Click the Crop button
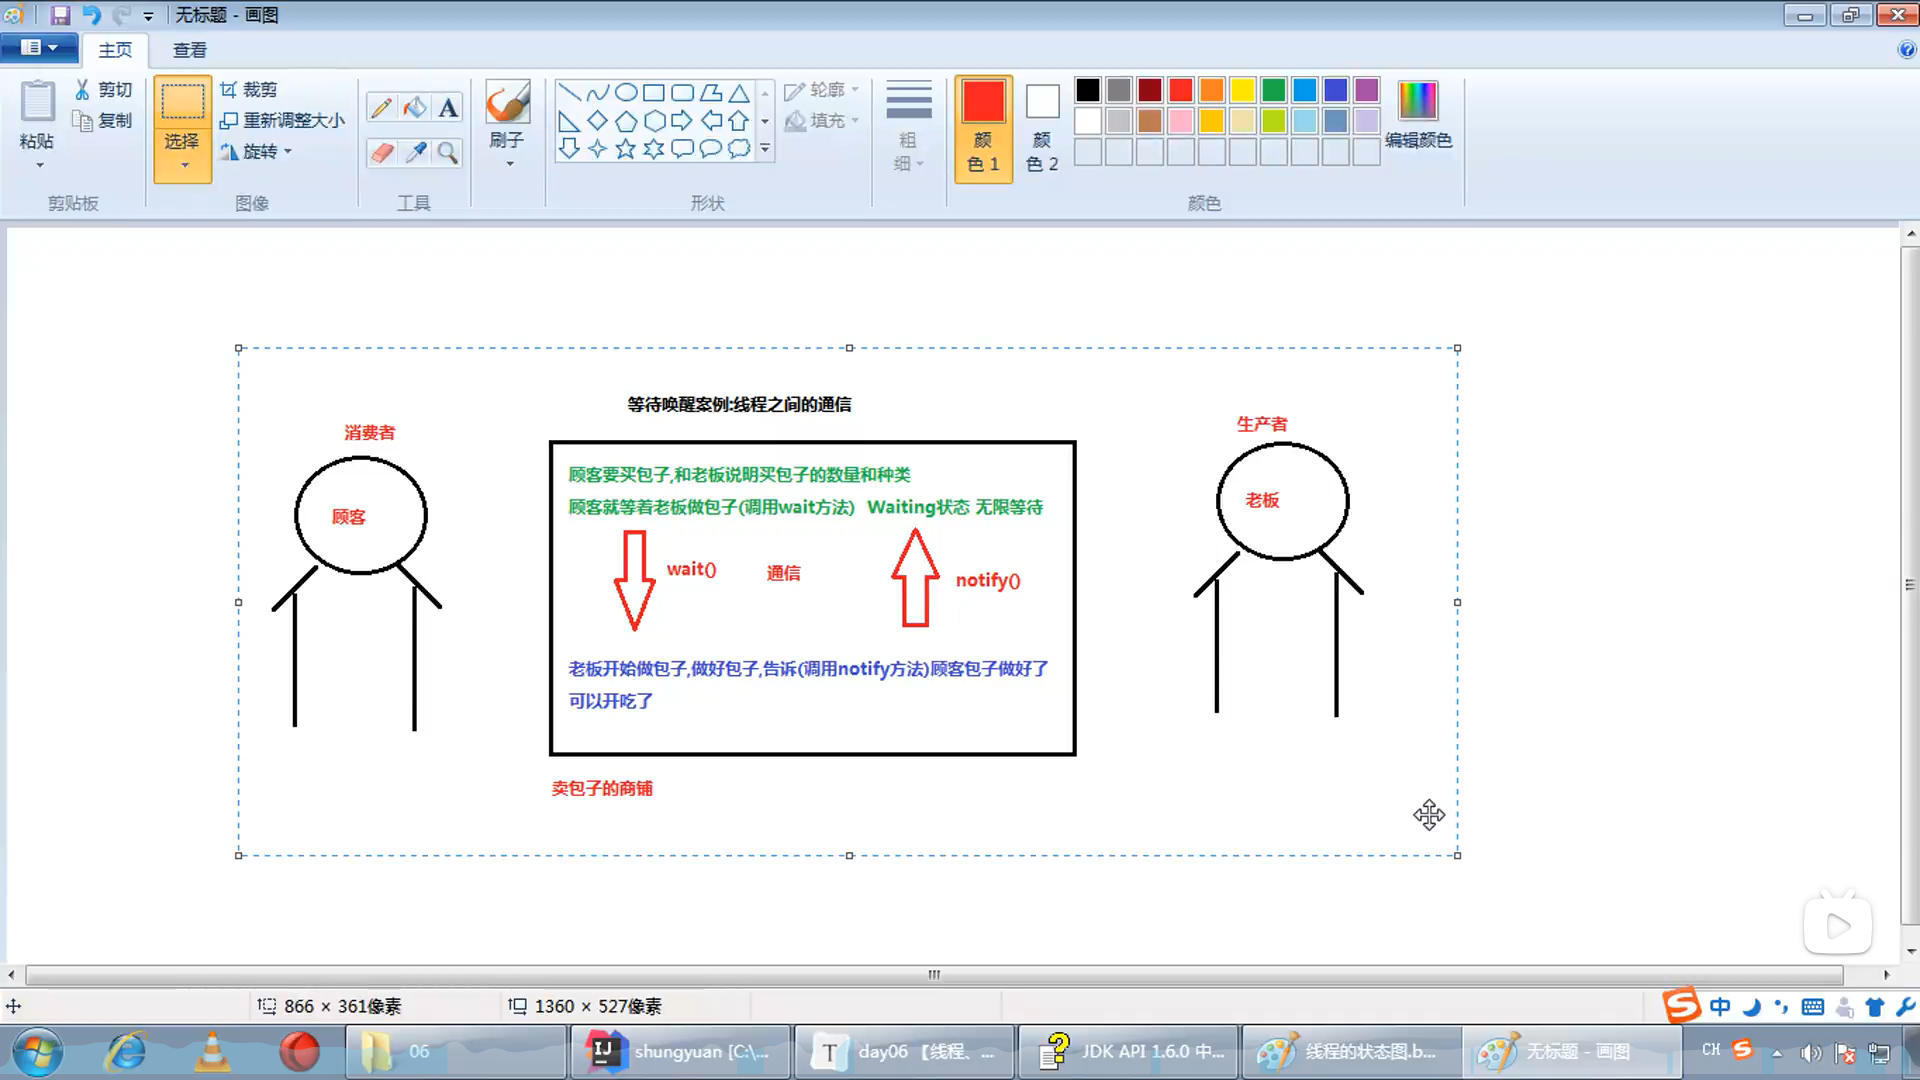The width and height of the screenshot is (1920, 1080). click(x=249, y=90)
